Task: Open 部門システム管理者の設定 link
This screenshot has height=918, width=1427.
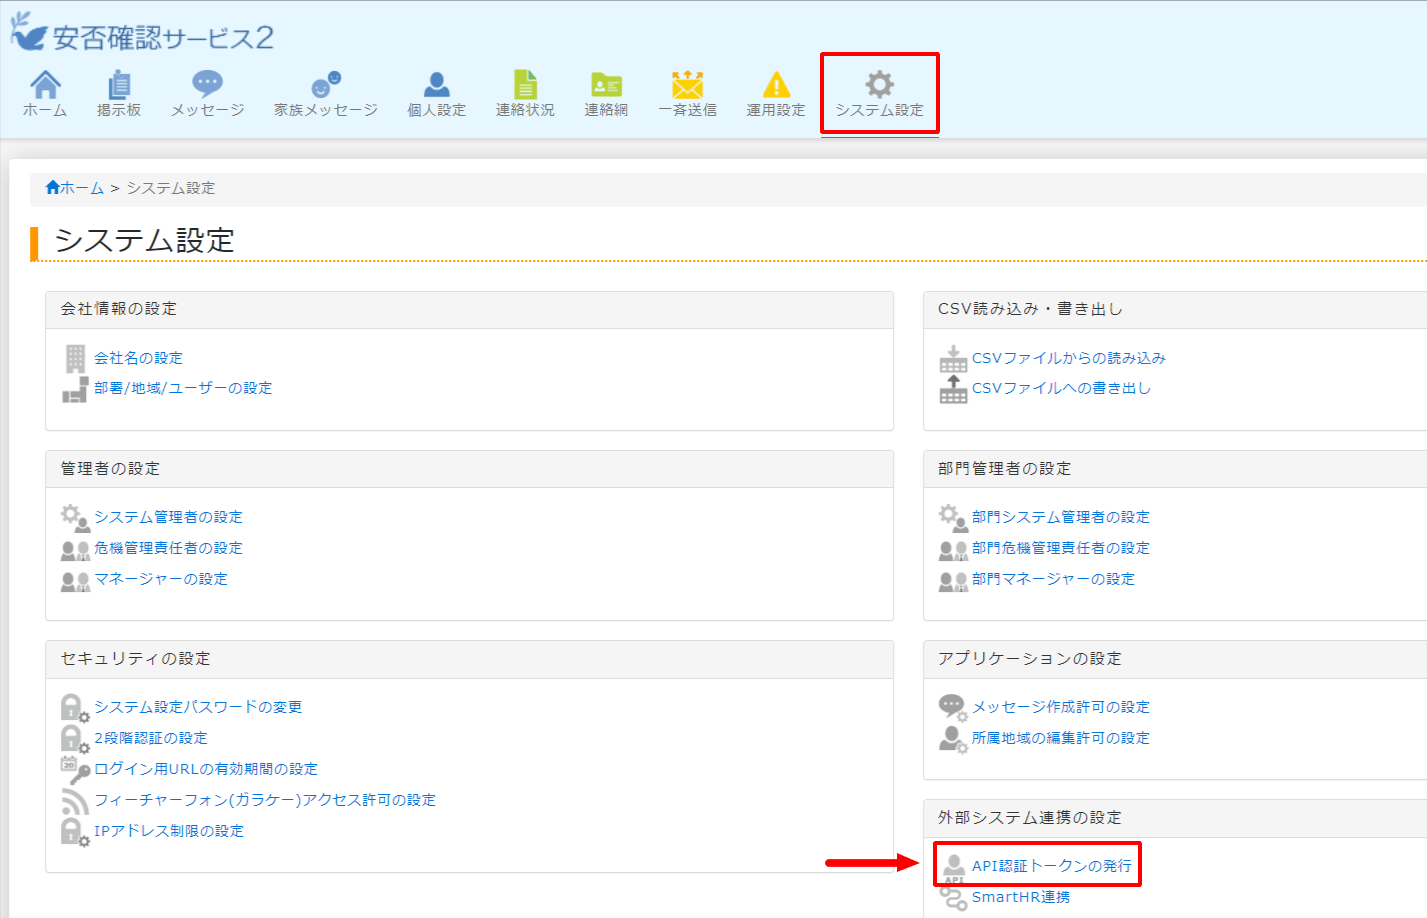Action: tap(1061, 517)
